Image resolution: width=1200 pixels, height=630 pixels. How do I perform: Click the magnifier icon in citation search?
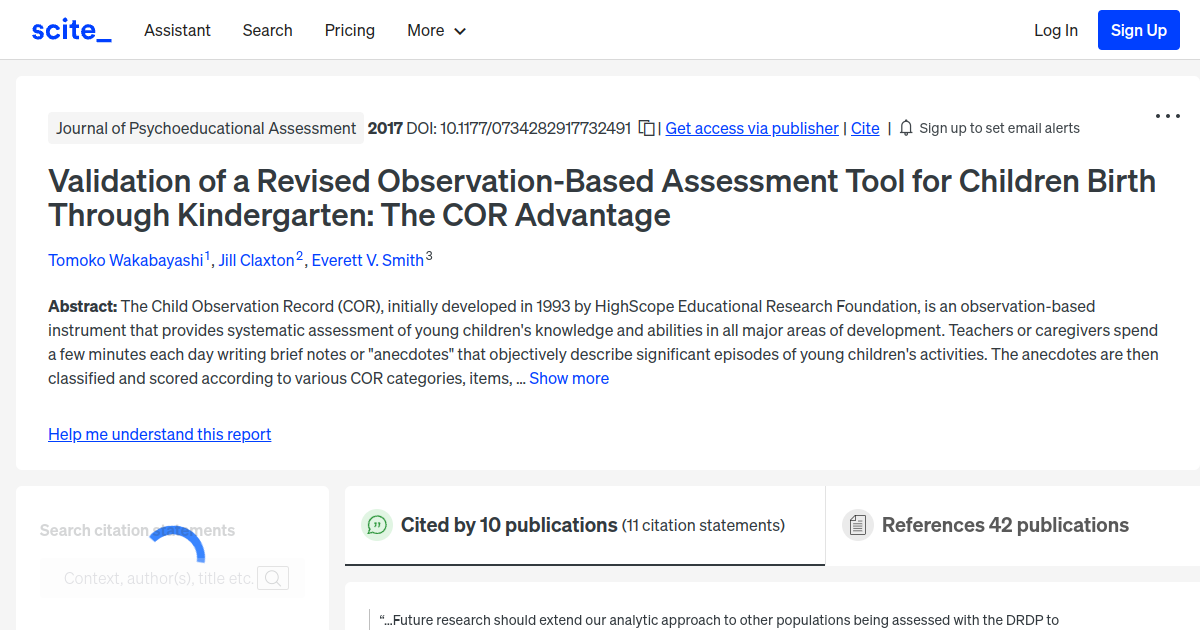click(x=273, y=578)
